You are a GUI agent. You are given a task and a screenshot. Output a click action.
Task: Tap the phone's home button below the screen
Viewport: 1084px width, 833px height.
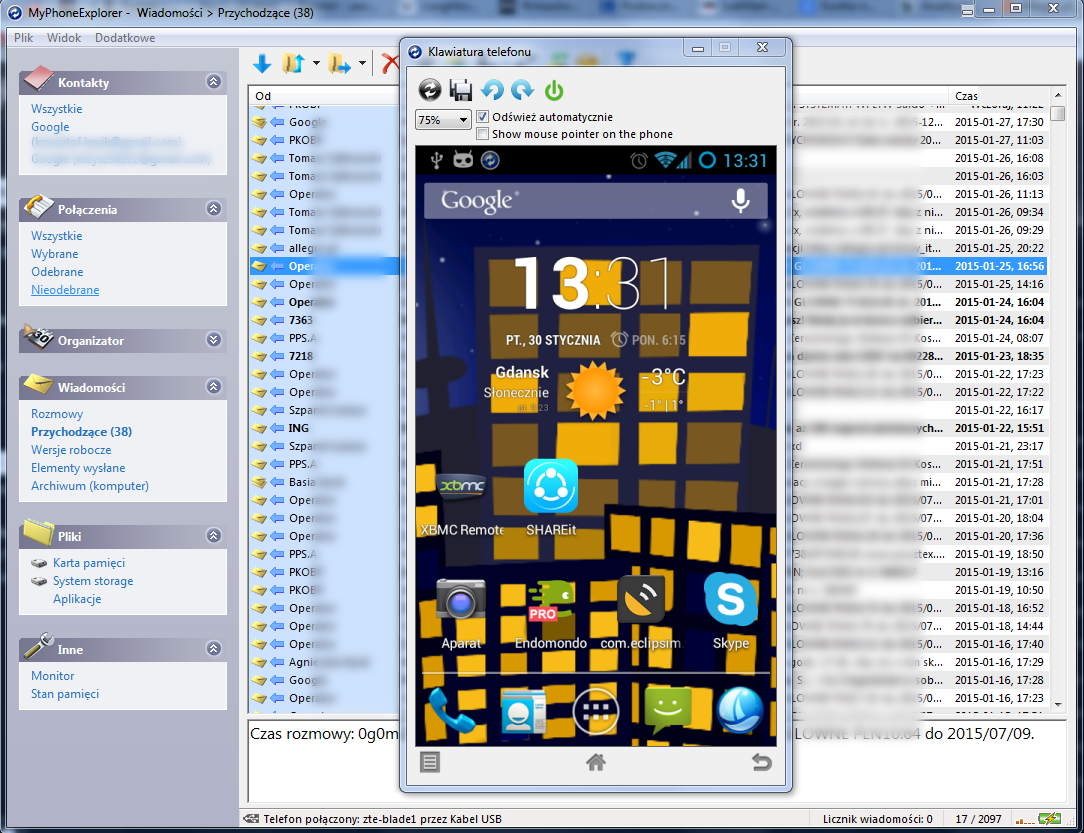click(x=596, y=763)
